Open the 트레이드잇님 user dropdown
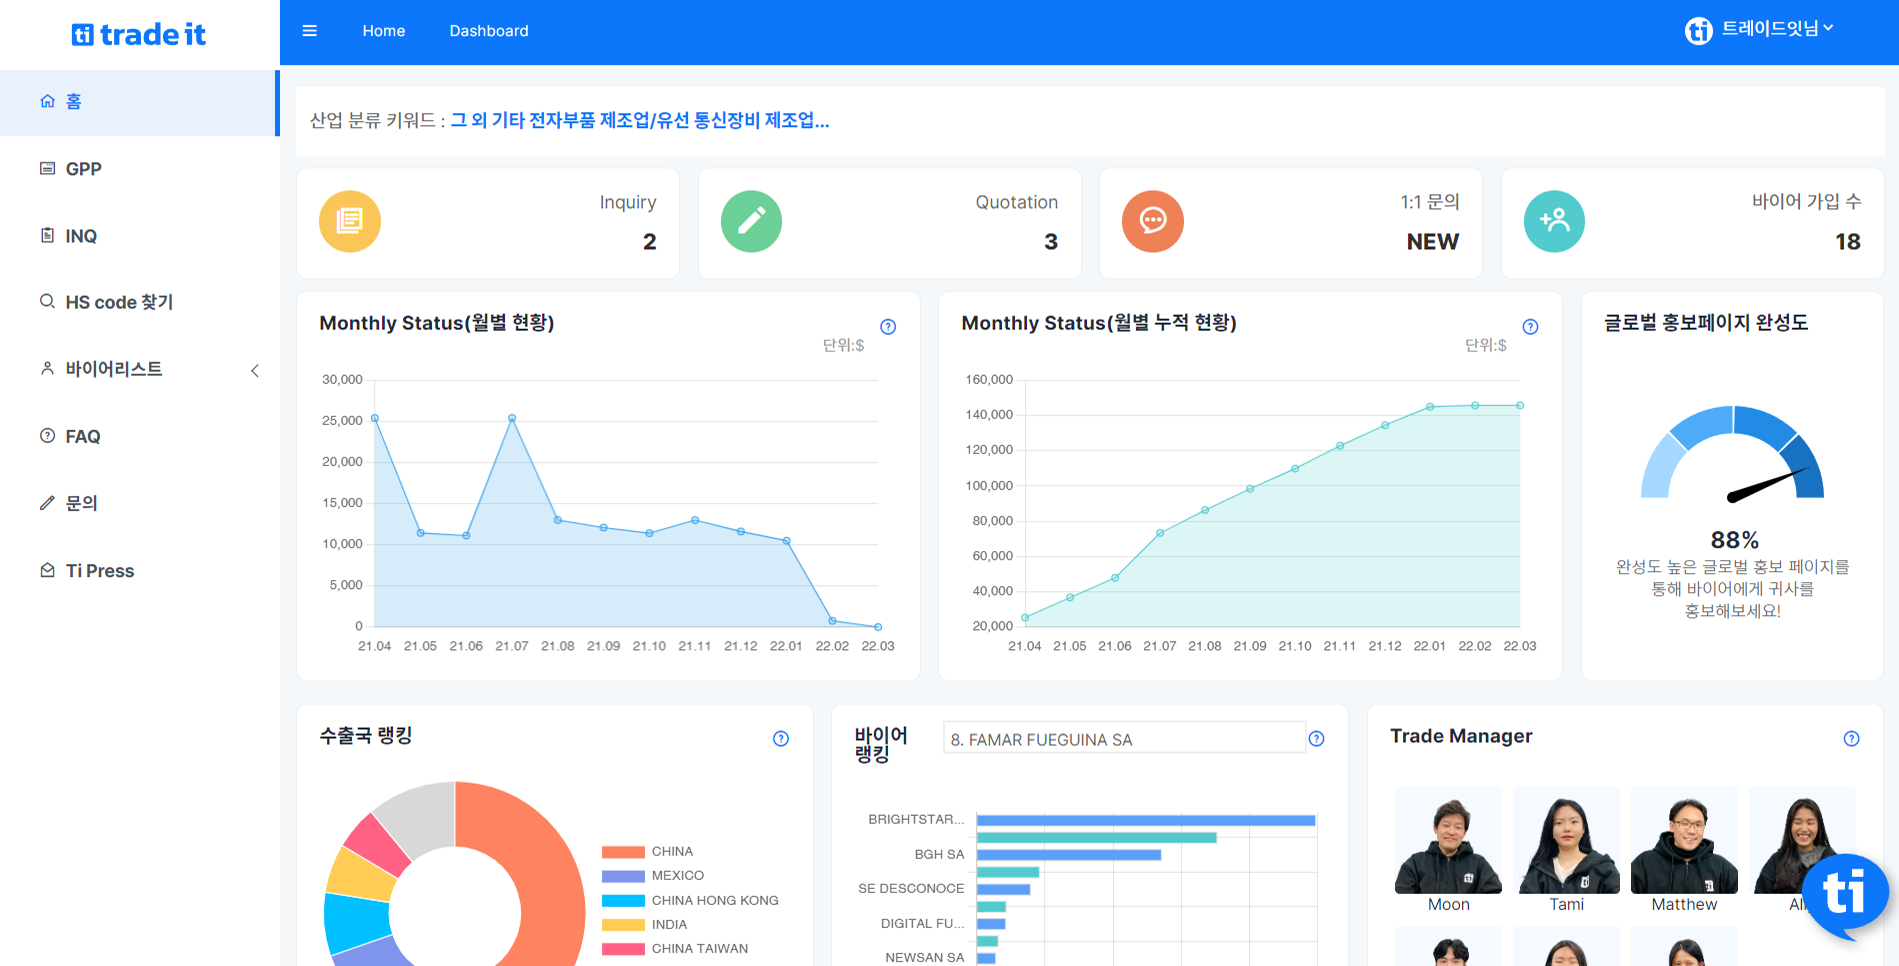1899x966 pixels. 1760,30
